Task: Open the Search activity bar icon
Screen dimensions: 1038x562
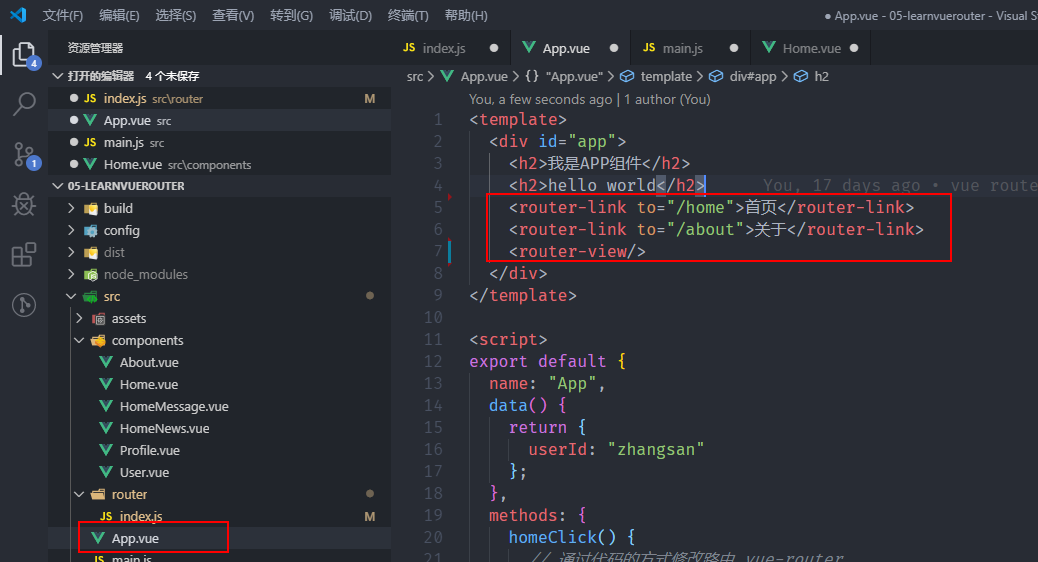Action: 24,104
